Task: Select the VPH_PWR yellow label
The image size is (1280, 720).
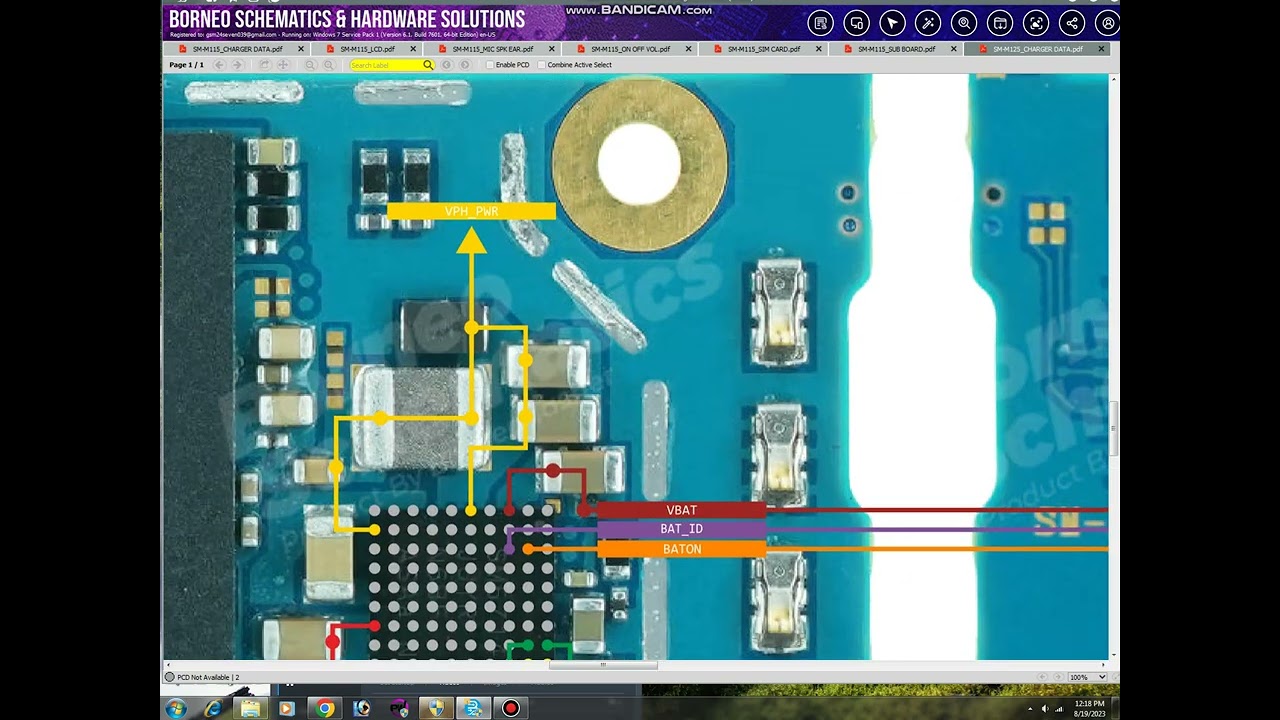Action: pos(471,211)
